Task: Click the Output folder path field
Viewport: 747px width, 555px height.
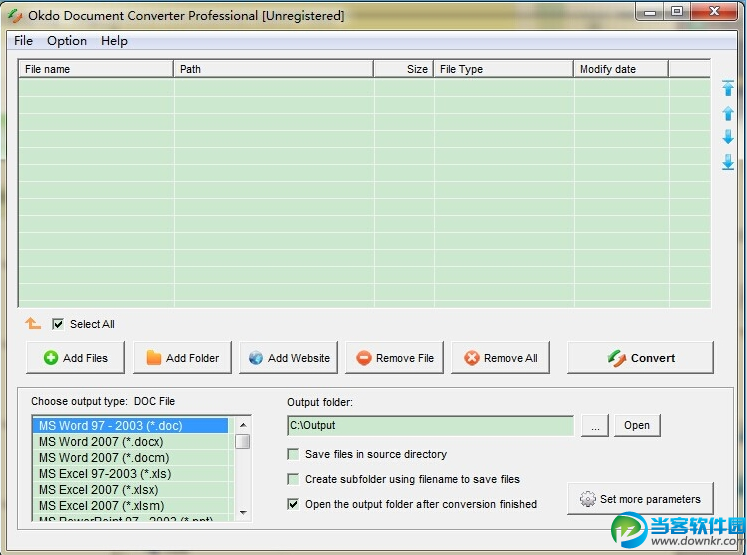Action: pos(430,426)
